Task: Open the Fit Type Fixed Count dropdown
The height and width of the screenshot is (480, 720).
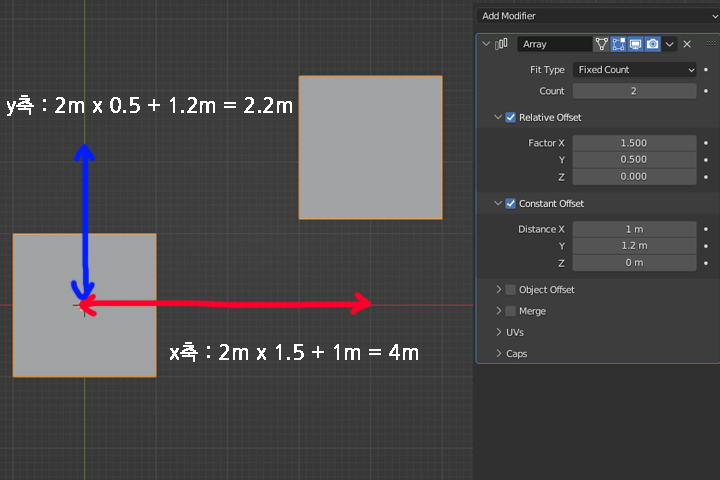Action: 635,70
